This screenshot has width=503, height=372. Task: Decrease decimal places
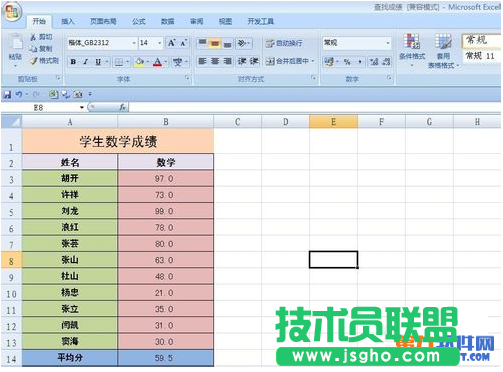click(386, 62)
